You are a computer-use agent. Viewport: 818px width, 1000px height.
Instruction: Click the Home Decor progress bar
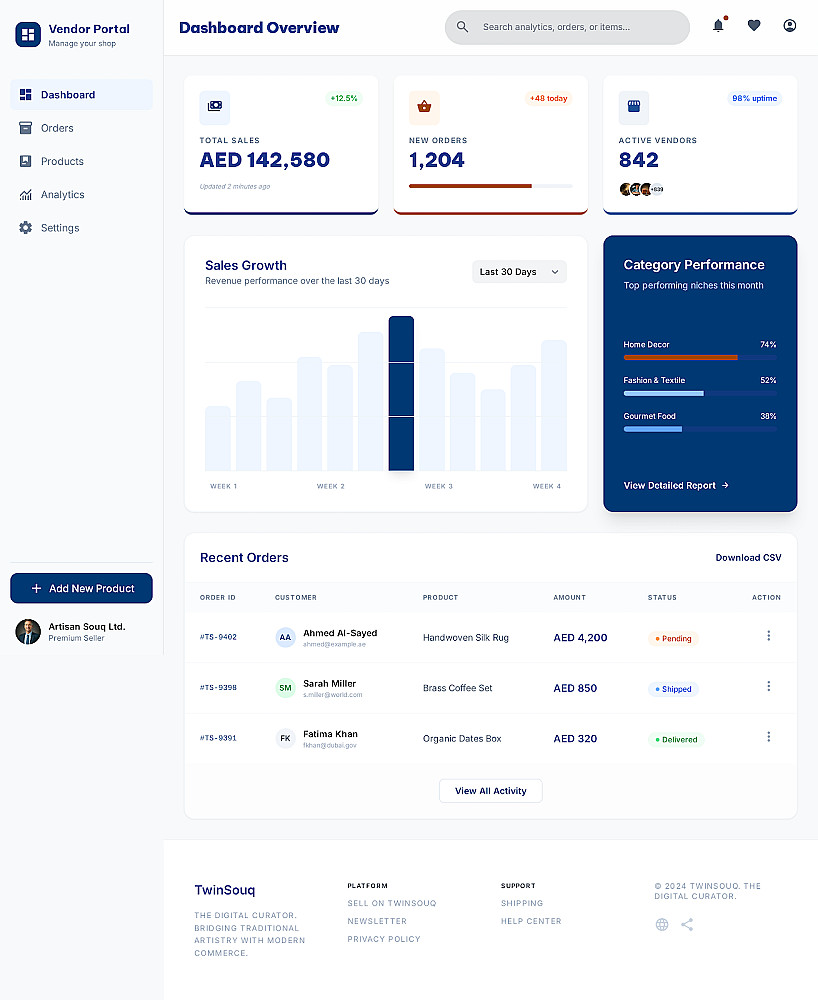pyautogui.click(x=699, y=358)
